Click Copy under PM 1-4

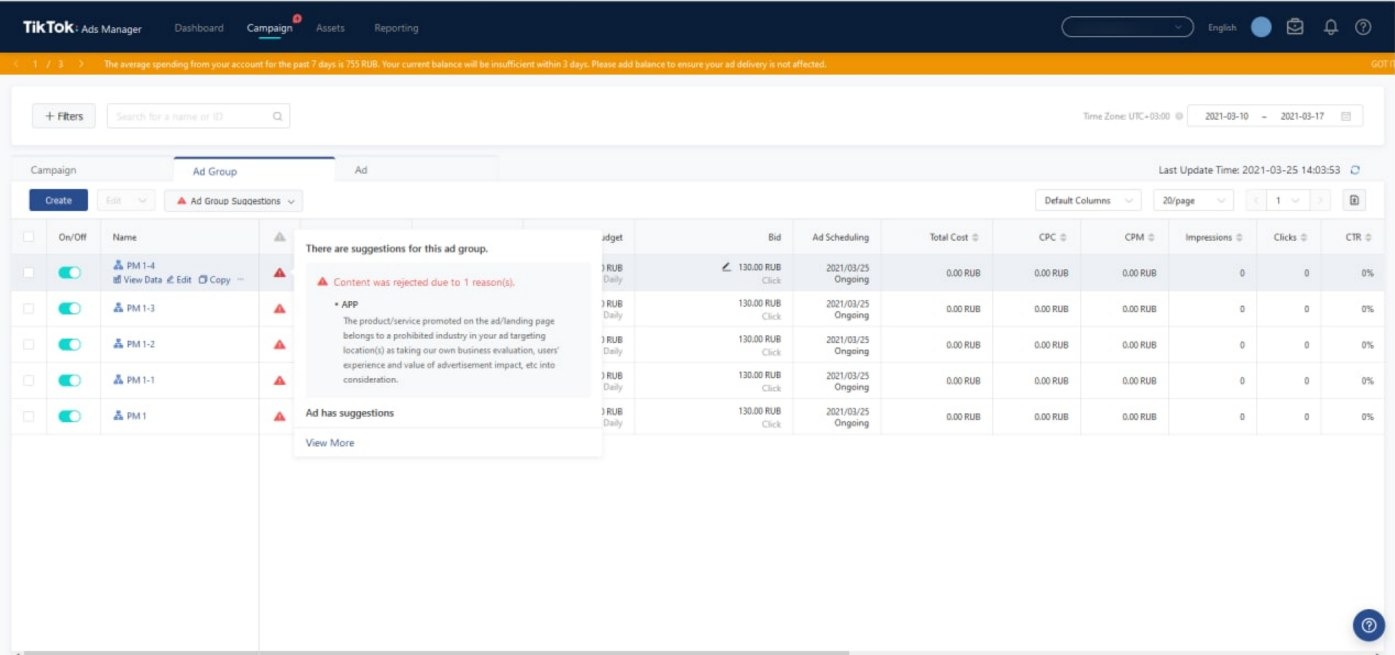tap(214, 280)
